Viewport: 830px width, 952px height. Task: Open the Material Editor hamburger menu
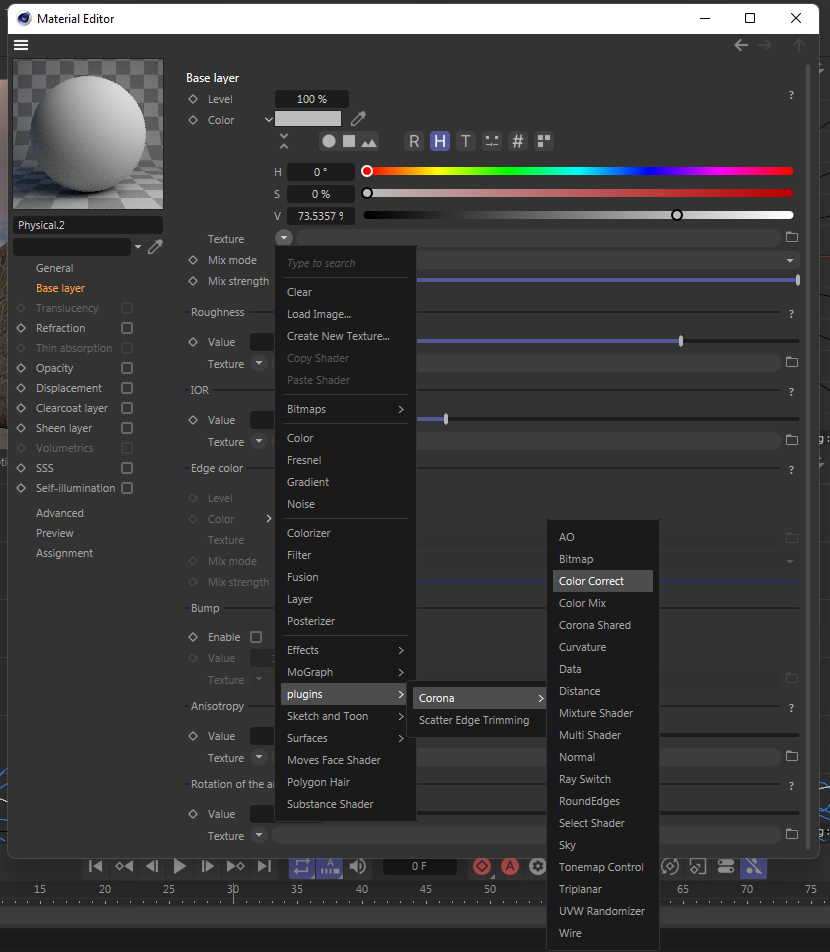[21, 45]
